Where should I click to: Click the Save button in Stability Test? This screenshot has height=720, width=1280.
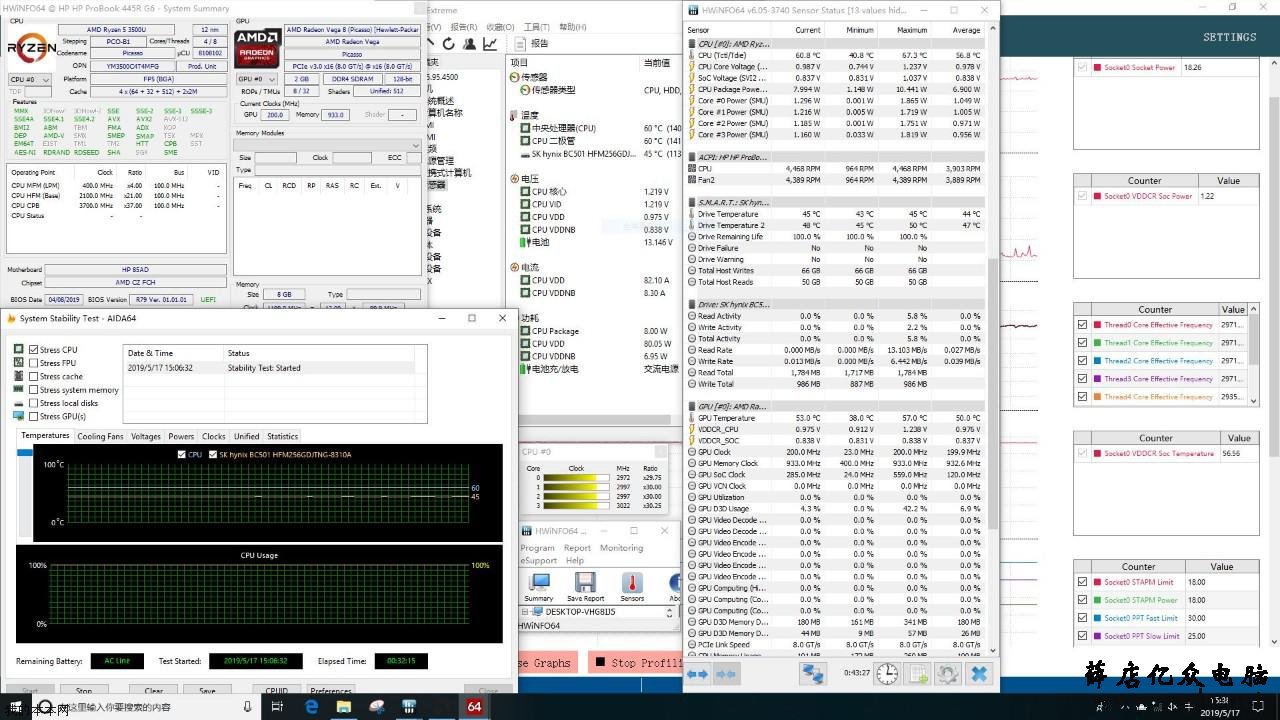tap(207, 691)
